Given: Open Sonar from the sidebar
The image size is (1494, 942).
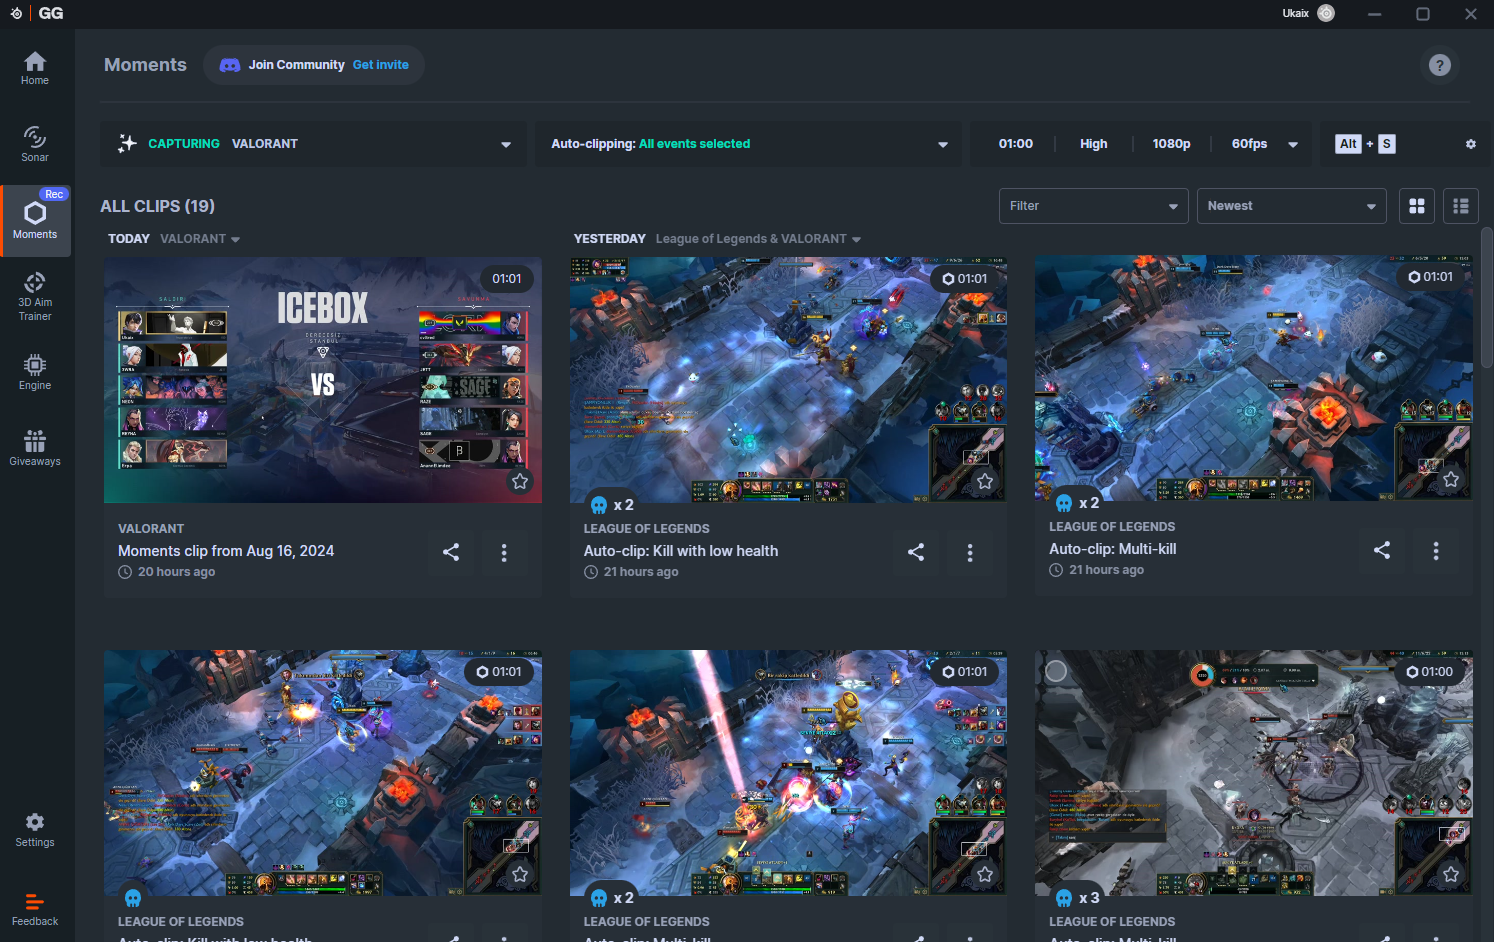Looking at the screenshot, I should 35,144.
